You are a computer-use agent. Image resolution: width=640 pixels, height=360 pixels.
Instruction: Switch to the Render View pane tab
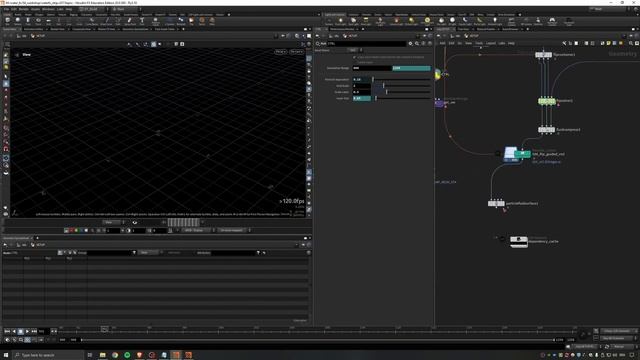coord(57,29)
